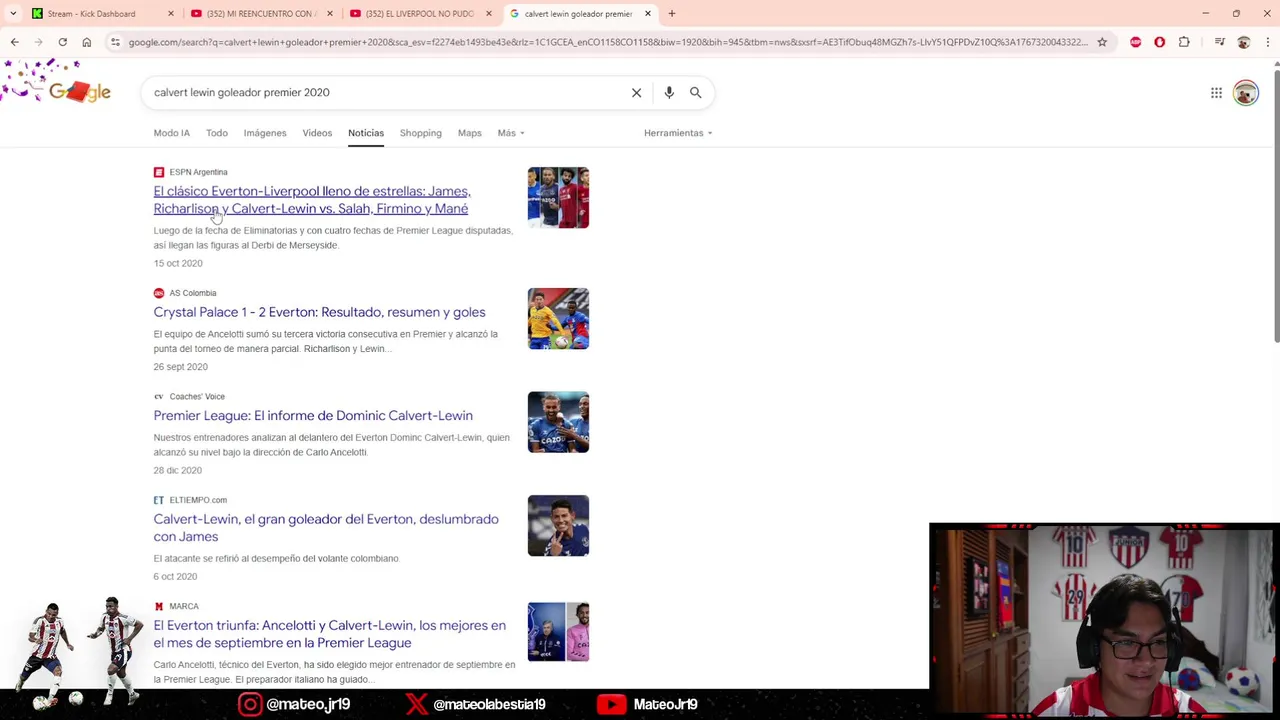This screenshot has height=720, width=1280.
Task: Close the Stream - Kick Dashboard tab
Action: (x=170, y=14)
